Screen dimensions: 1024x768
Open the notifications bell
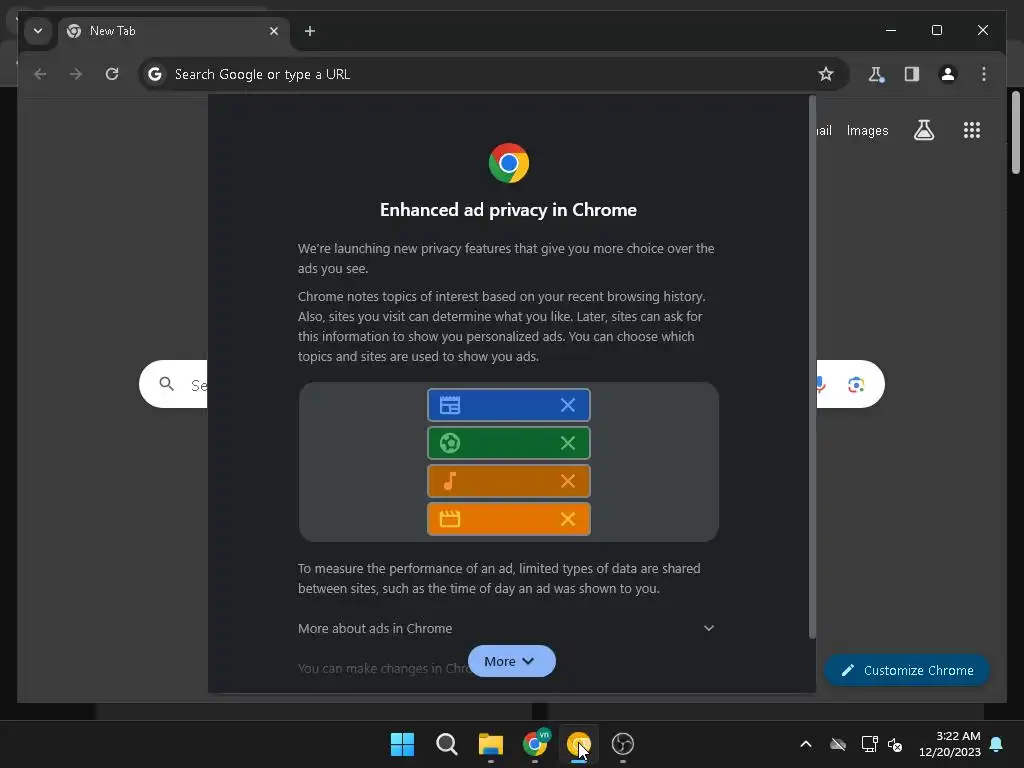pyautogui.click(x=997, y=744)
